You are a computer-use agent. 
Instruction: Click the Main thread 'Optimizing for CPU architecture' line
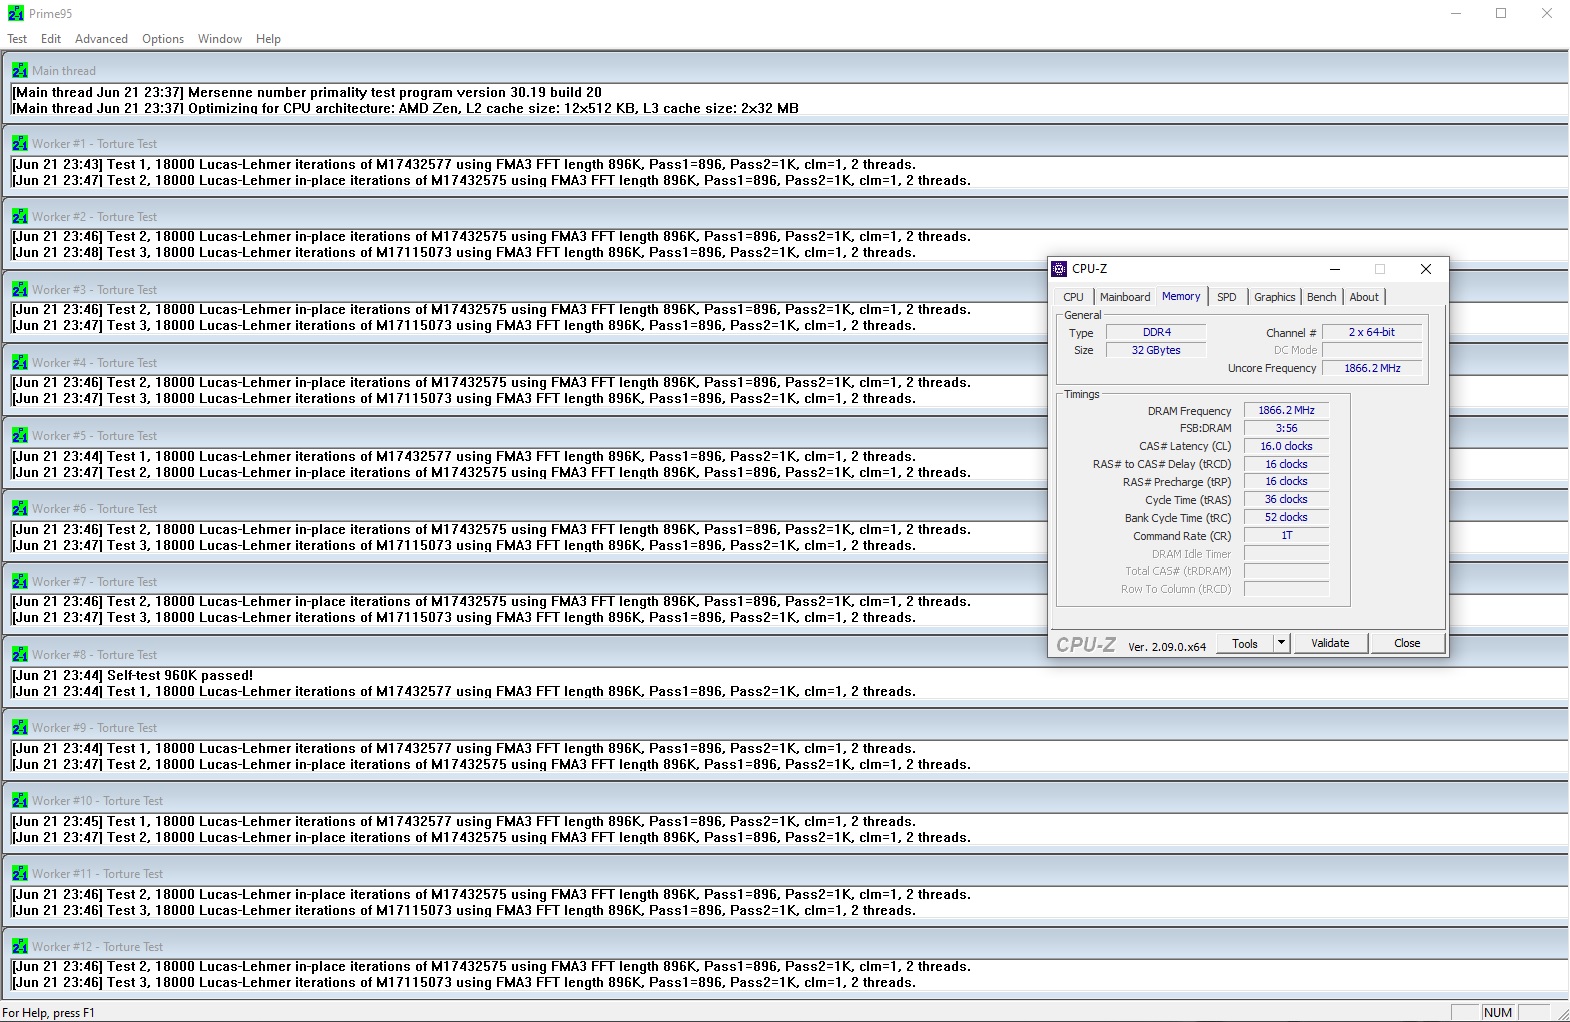coord(405,108)
